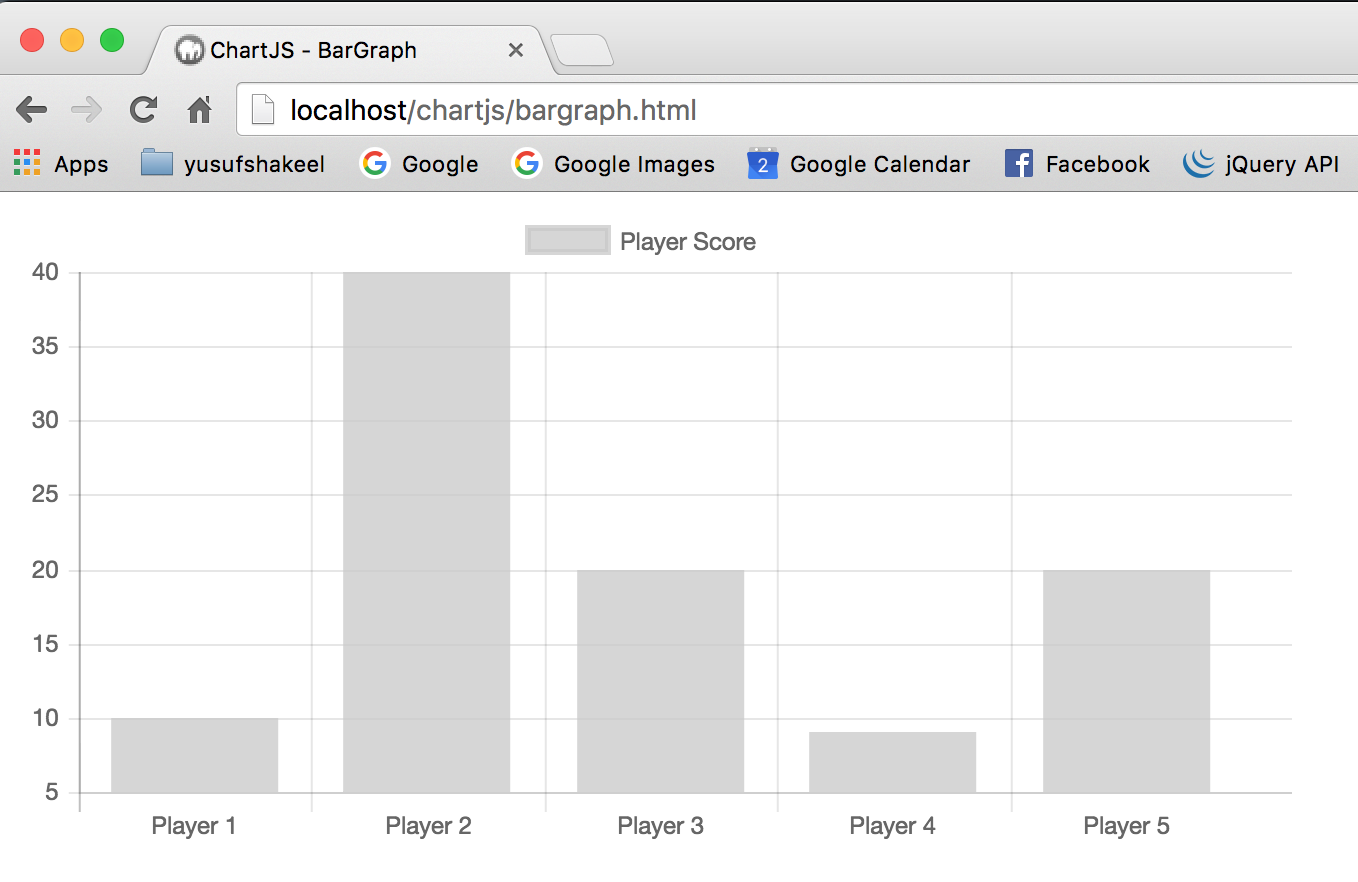Click the Player 4 axis label

pyautogui.click(x=893, y=826)
